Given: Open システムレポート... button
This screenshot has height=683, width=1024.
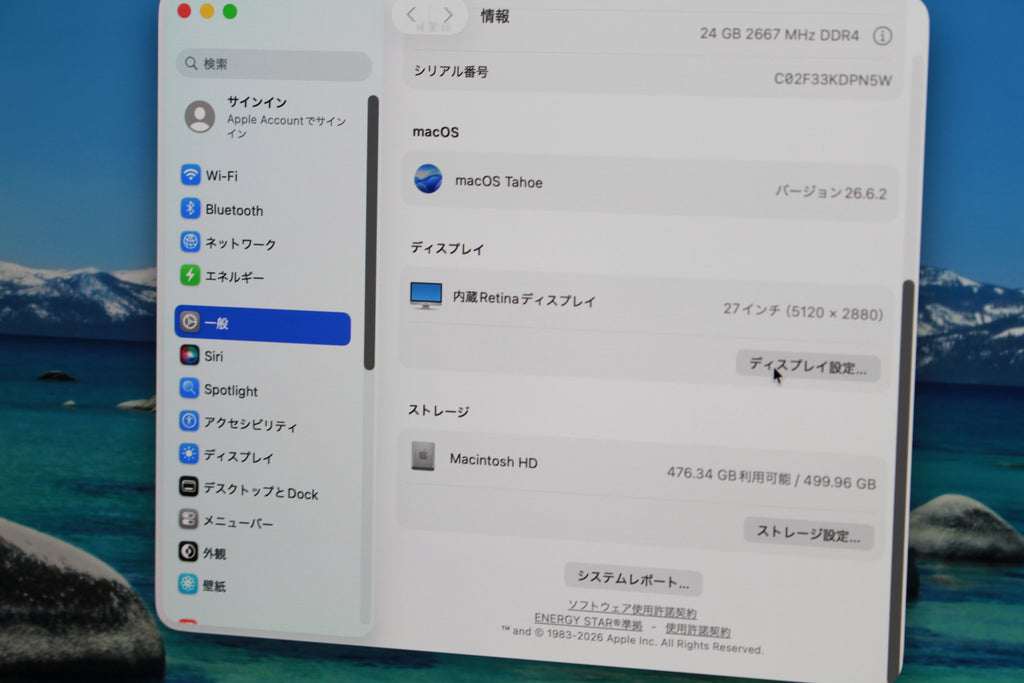Looking at the screenshot, I should click(633, 579).
